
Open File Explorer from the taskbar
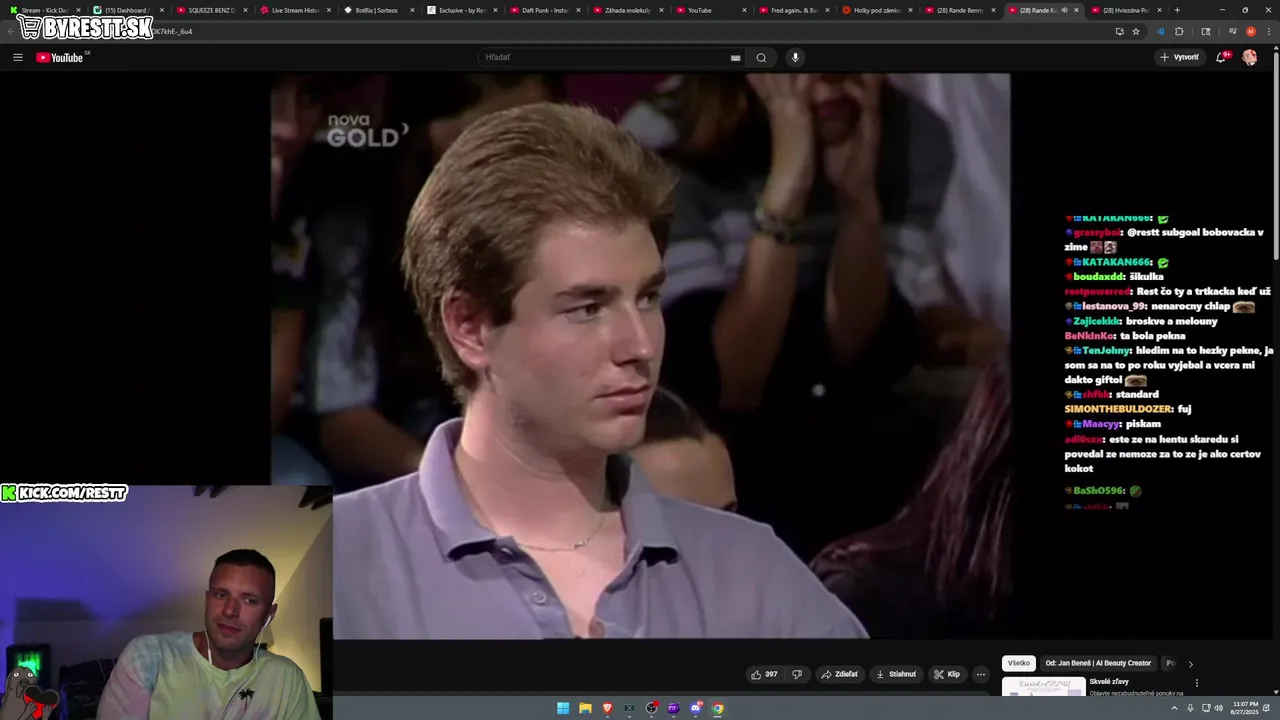pos(585,708)
